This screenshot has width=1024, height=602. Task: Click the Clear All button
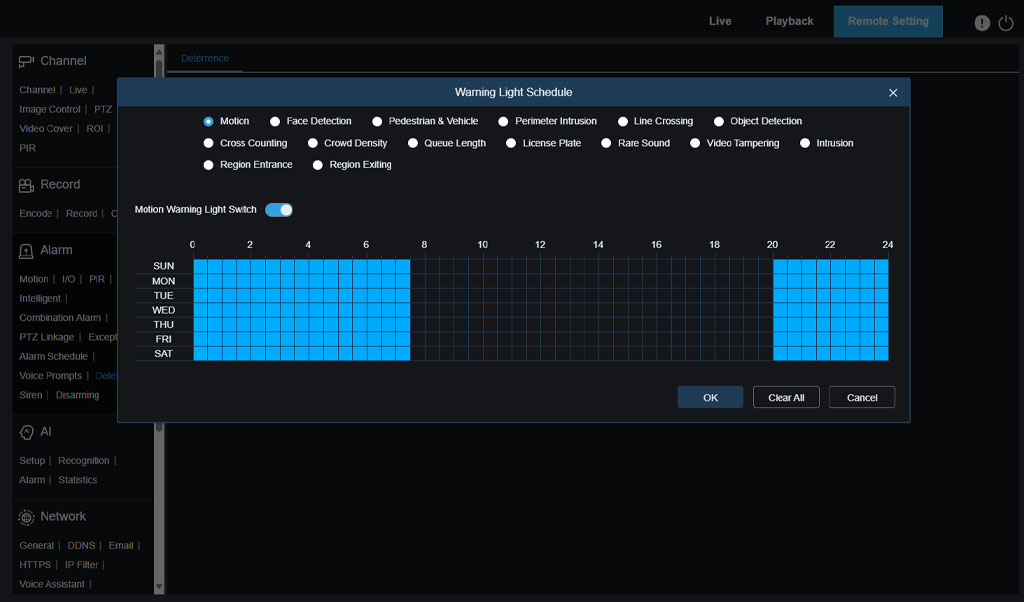pyautogui.click(x=786, y=398)
